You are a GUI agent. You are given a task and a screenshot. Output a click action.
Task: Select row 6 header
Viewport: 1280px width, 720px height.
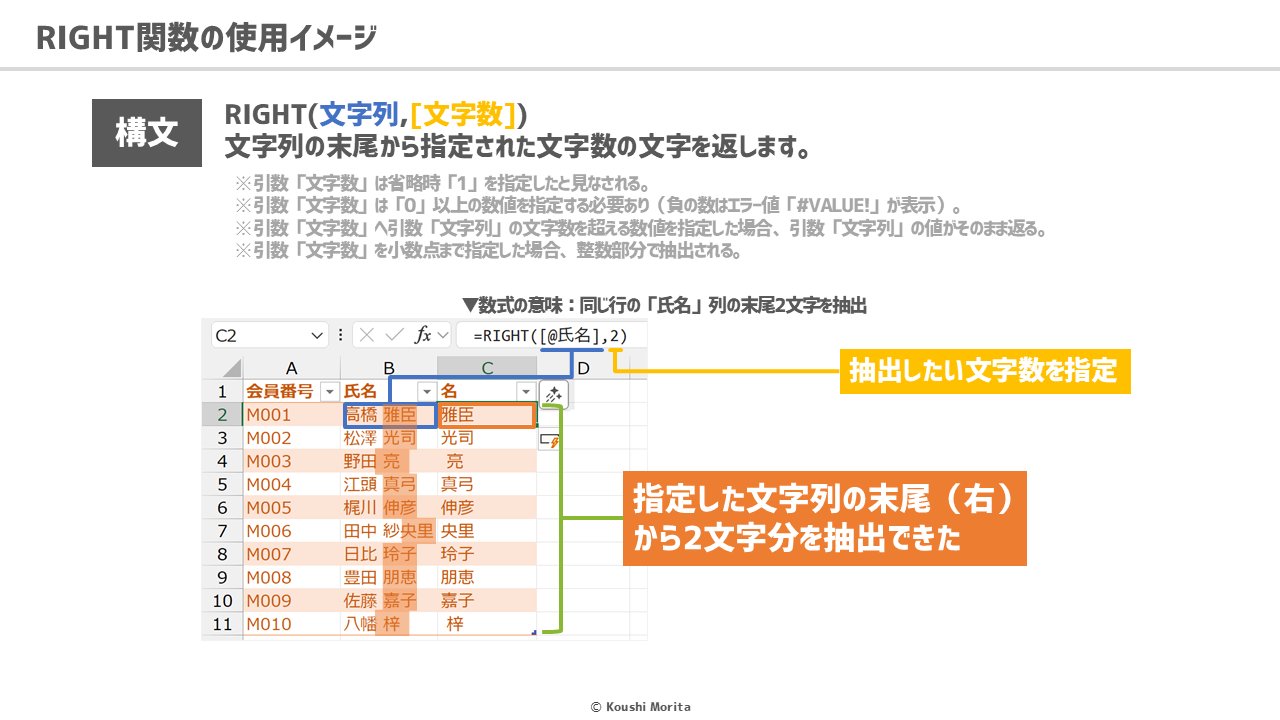click(x=223, y=508)
